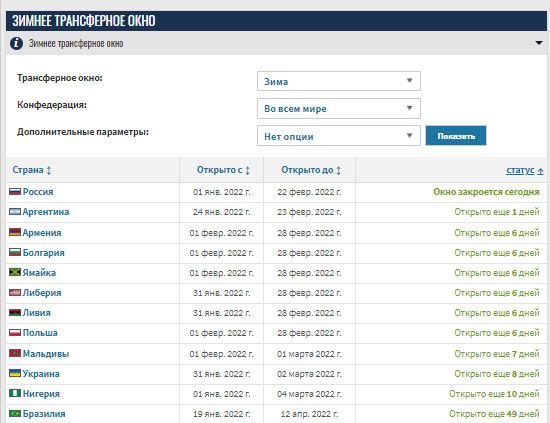Image resolution: width=550 pixels, height=423 pixels.
Task: Click the Nigeria flag icon
Action: click(x=15, y=393)
